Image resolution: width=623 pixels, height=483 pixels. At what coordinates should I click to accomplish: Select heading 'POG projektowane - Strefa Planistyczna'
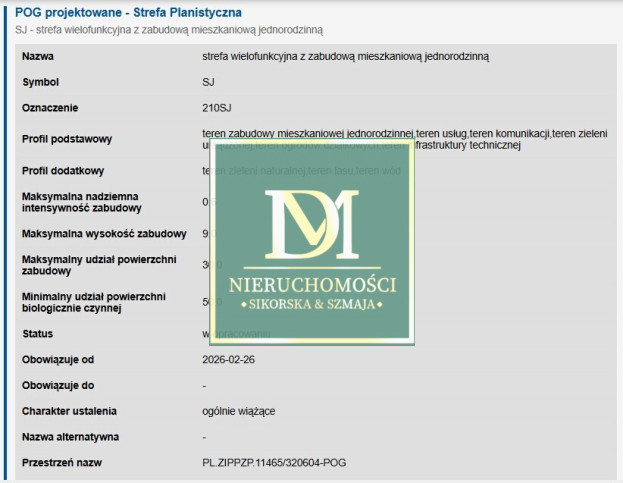pos(128,12)
